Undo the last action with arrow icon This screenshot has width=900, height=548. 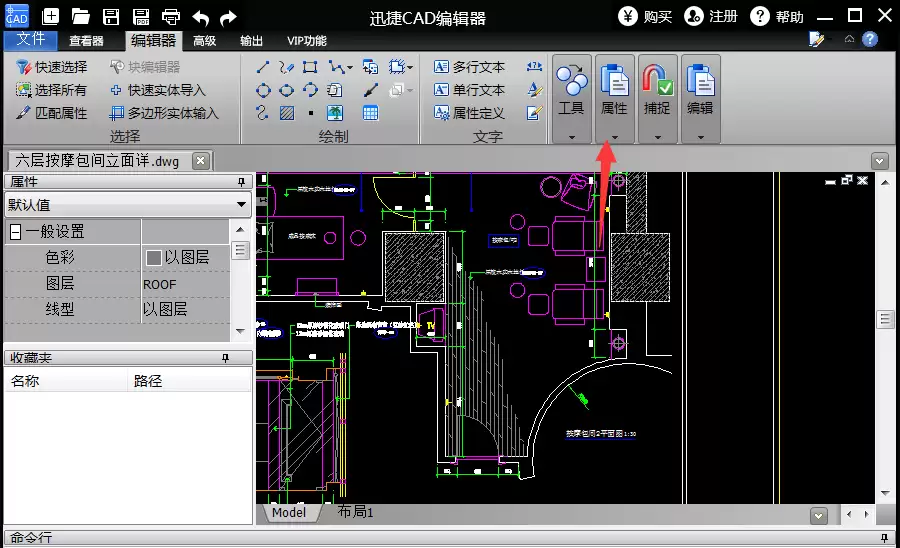click(x=200, y=17)
